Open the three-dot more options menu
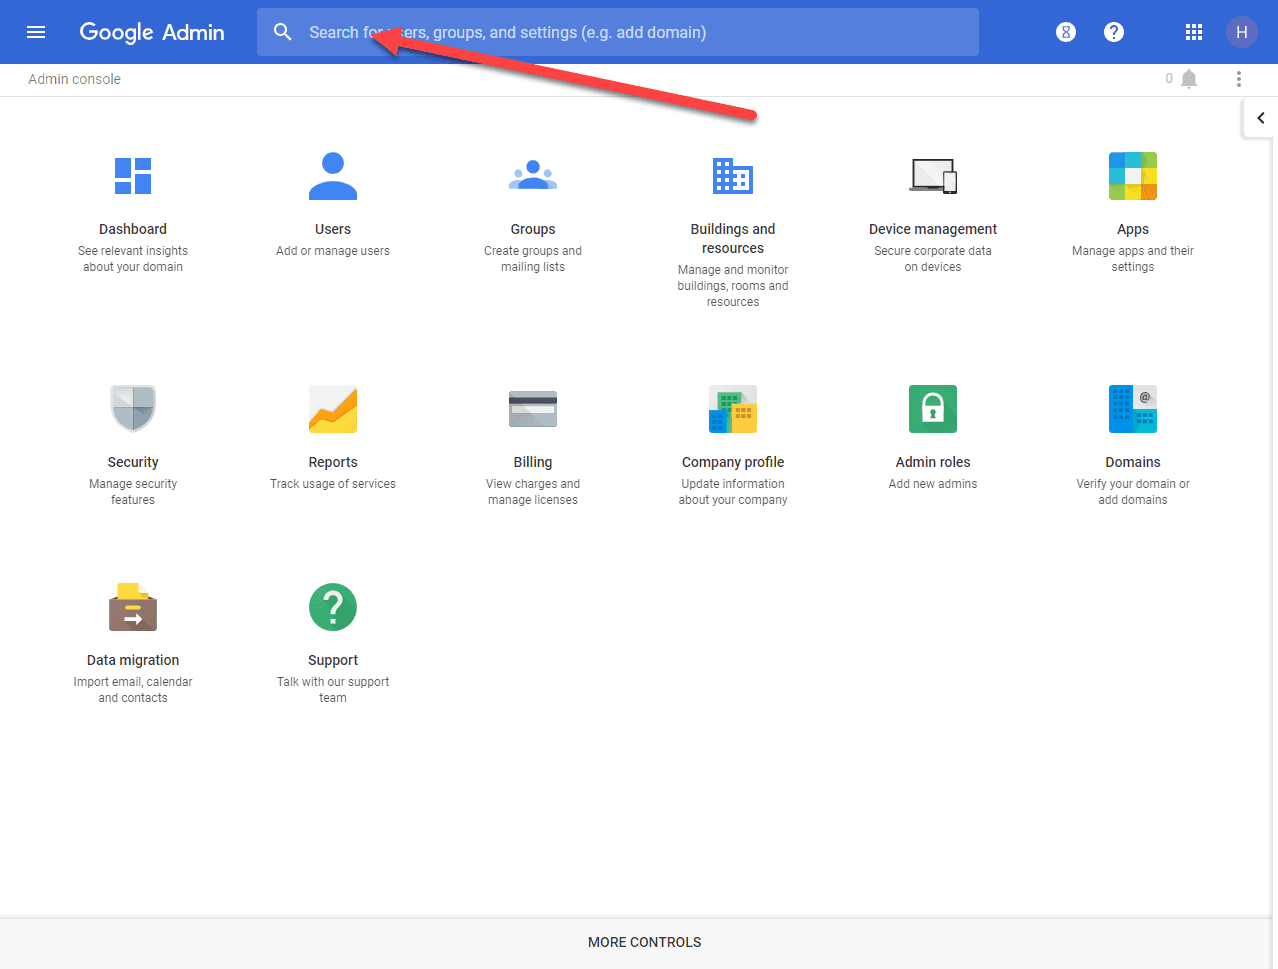1278x969 pixels. pyautogui.click(x=1238, y=79)
